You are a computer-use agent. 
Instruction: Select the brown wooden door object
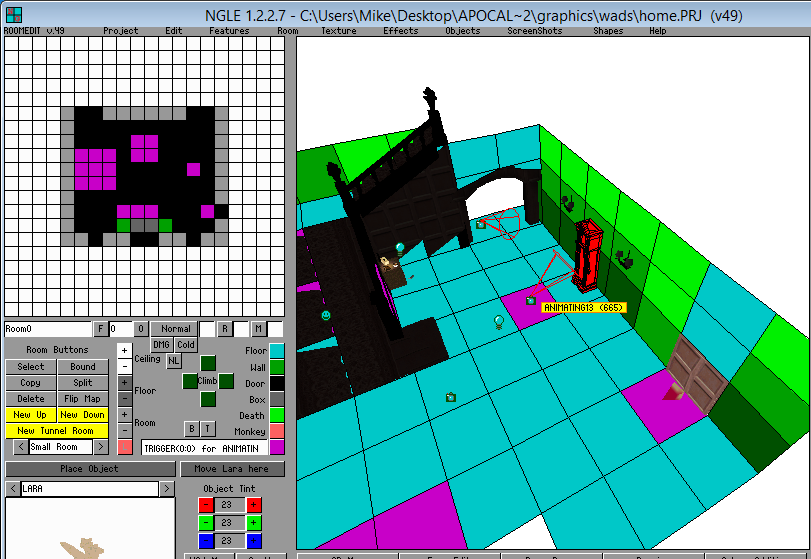[x=696, y=373]
